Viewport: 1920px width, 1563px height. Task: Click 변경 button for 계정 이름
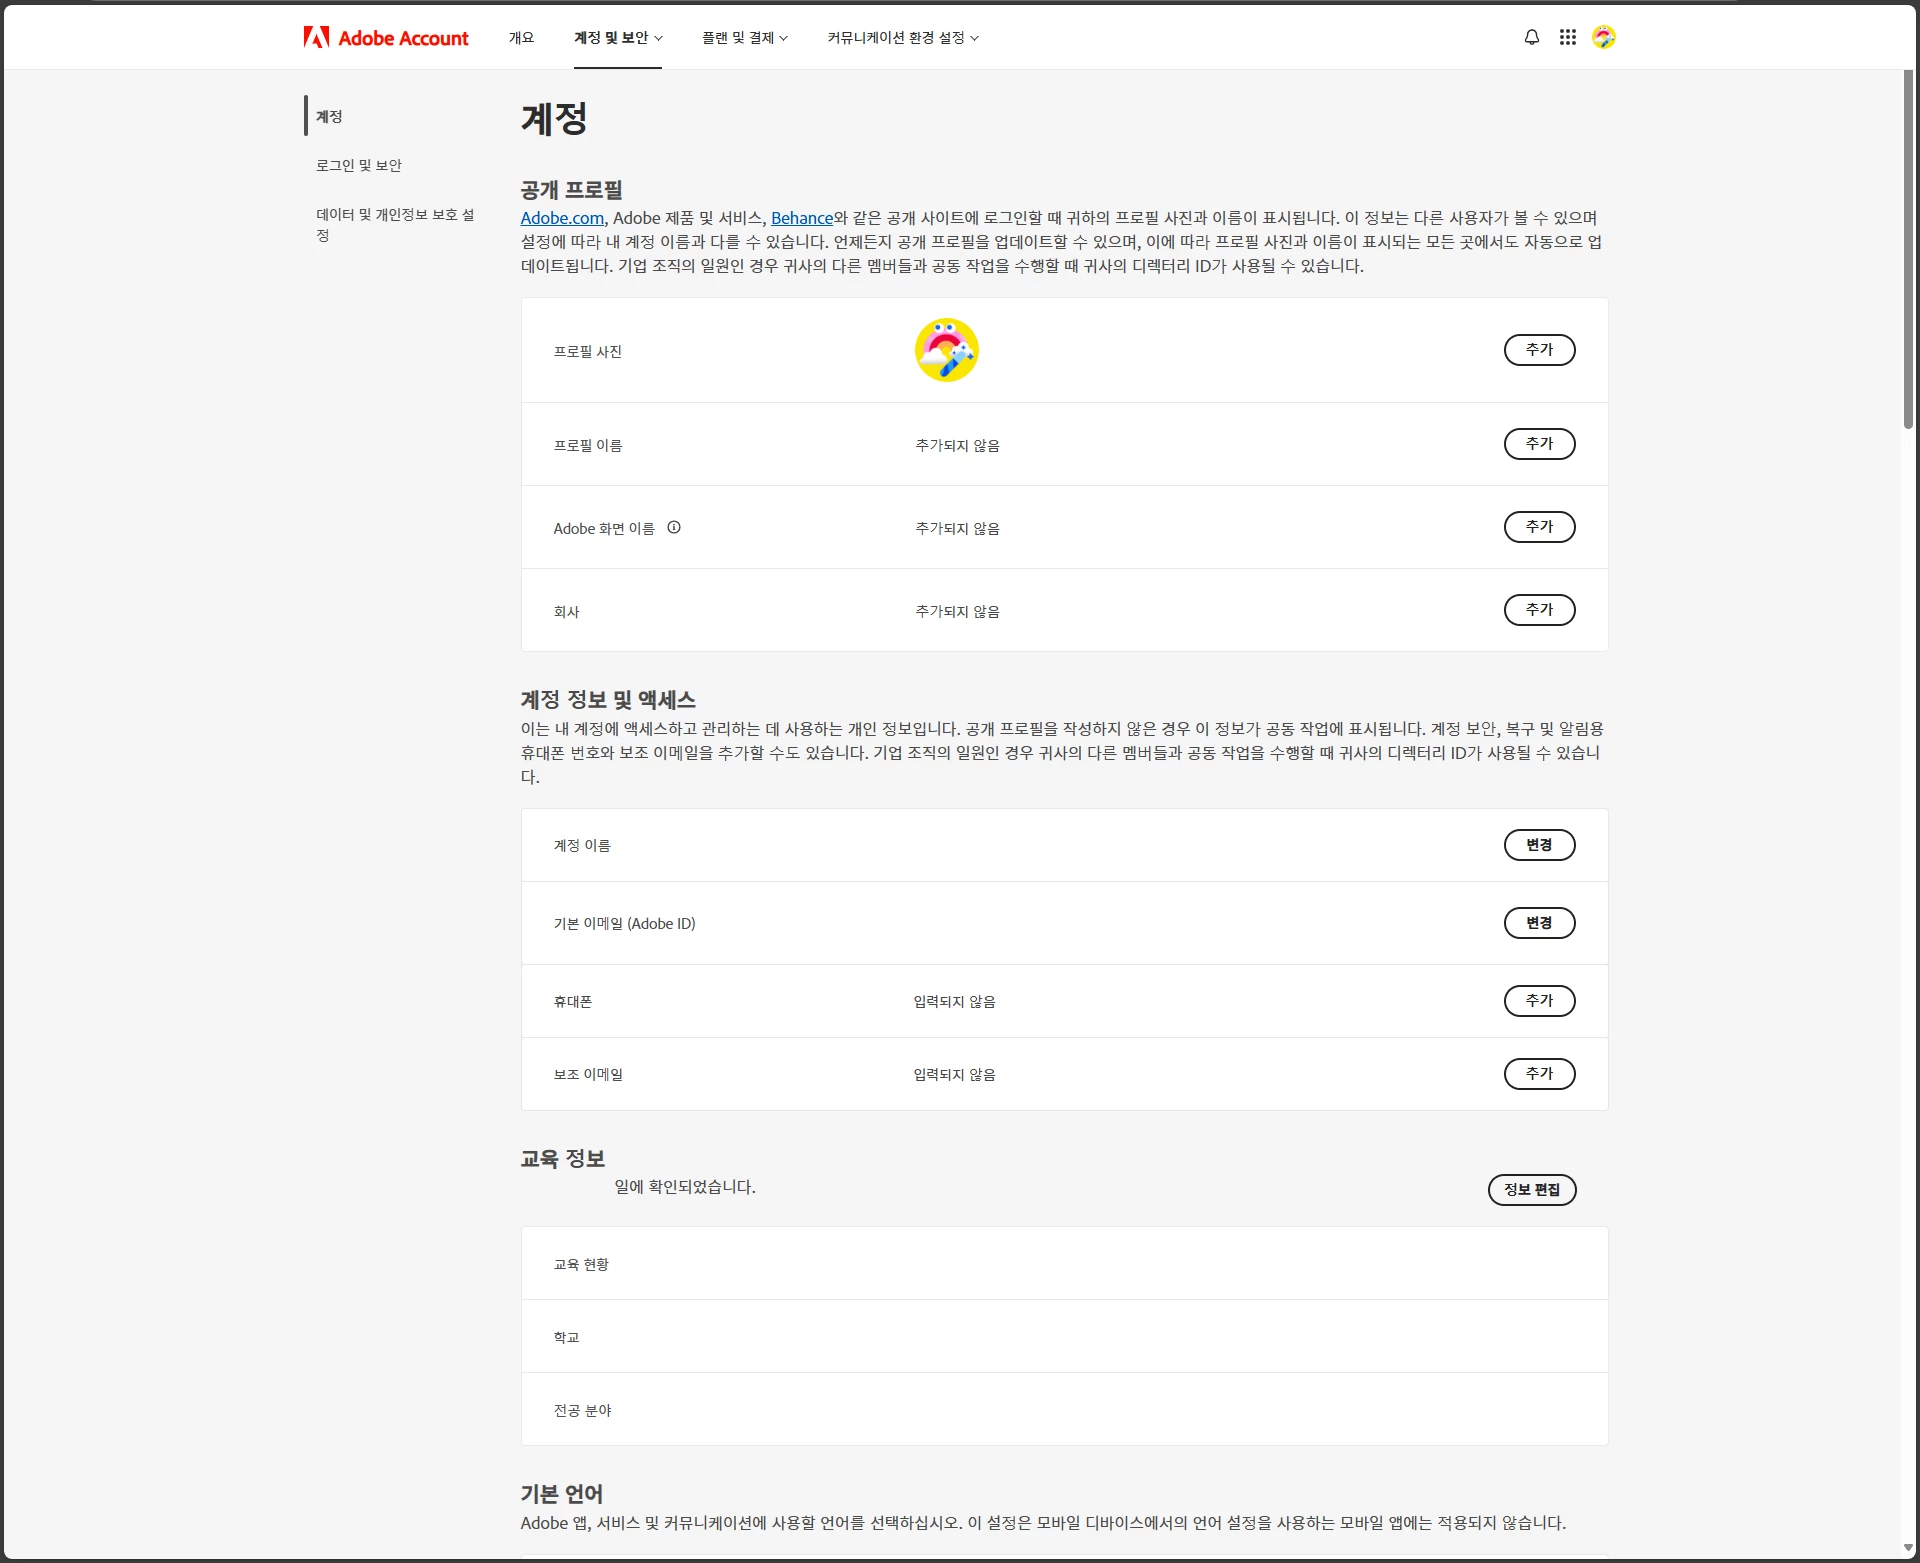coord(1538,845)
